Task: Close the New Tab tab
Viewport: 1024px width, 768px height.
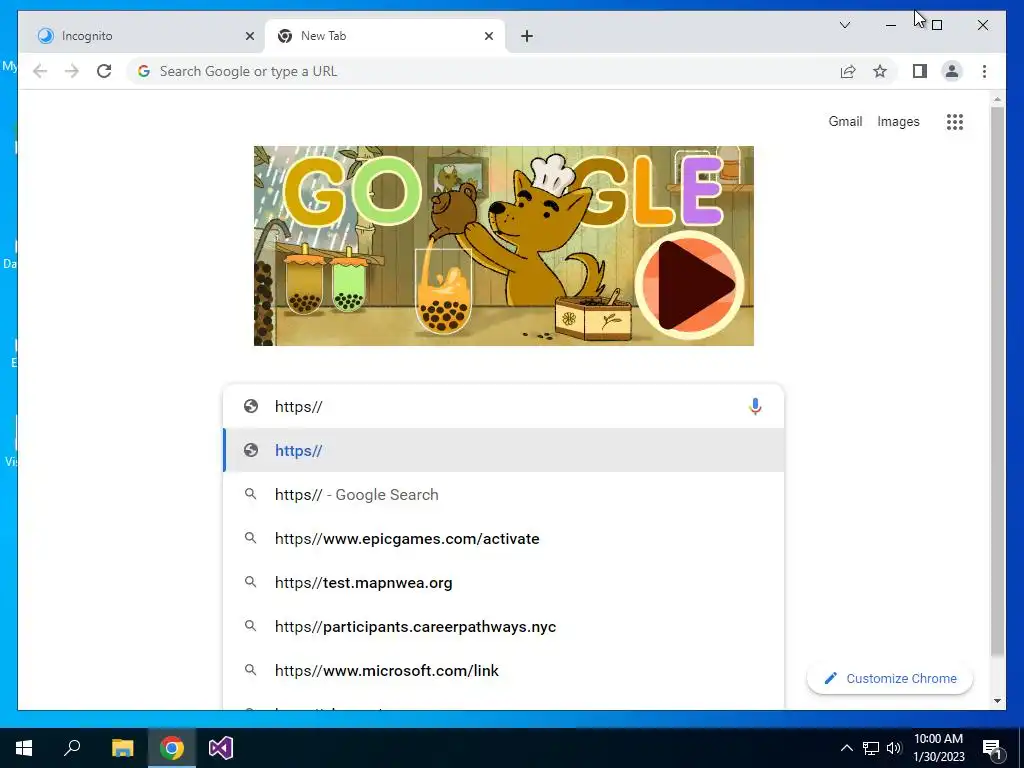Action: pos(488,36)
